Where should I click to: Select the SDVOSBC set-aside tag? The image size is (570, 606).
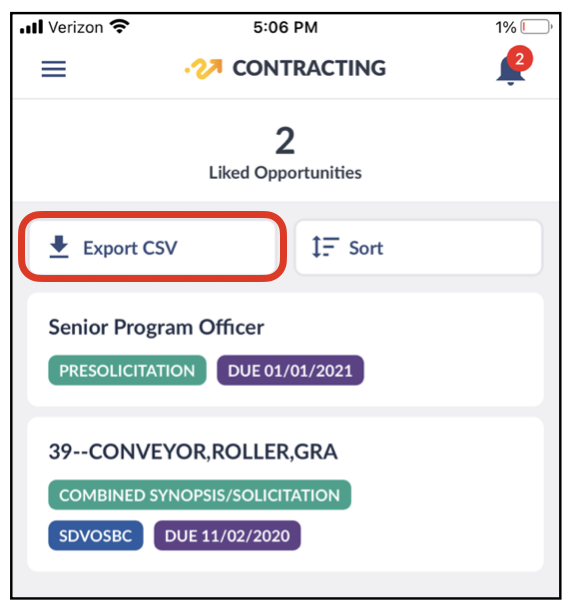click(x=95, y=535)
